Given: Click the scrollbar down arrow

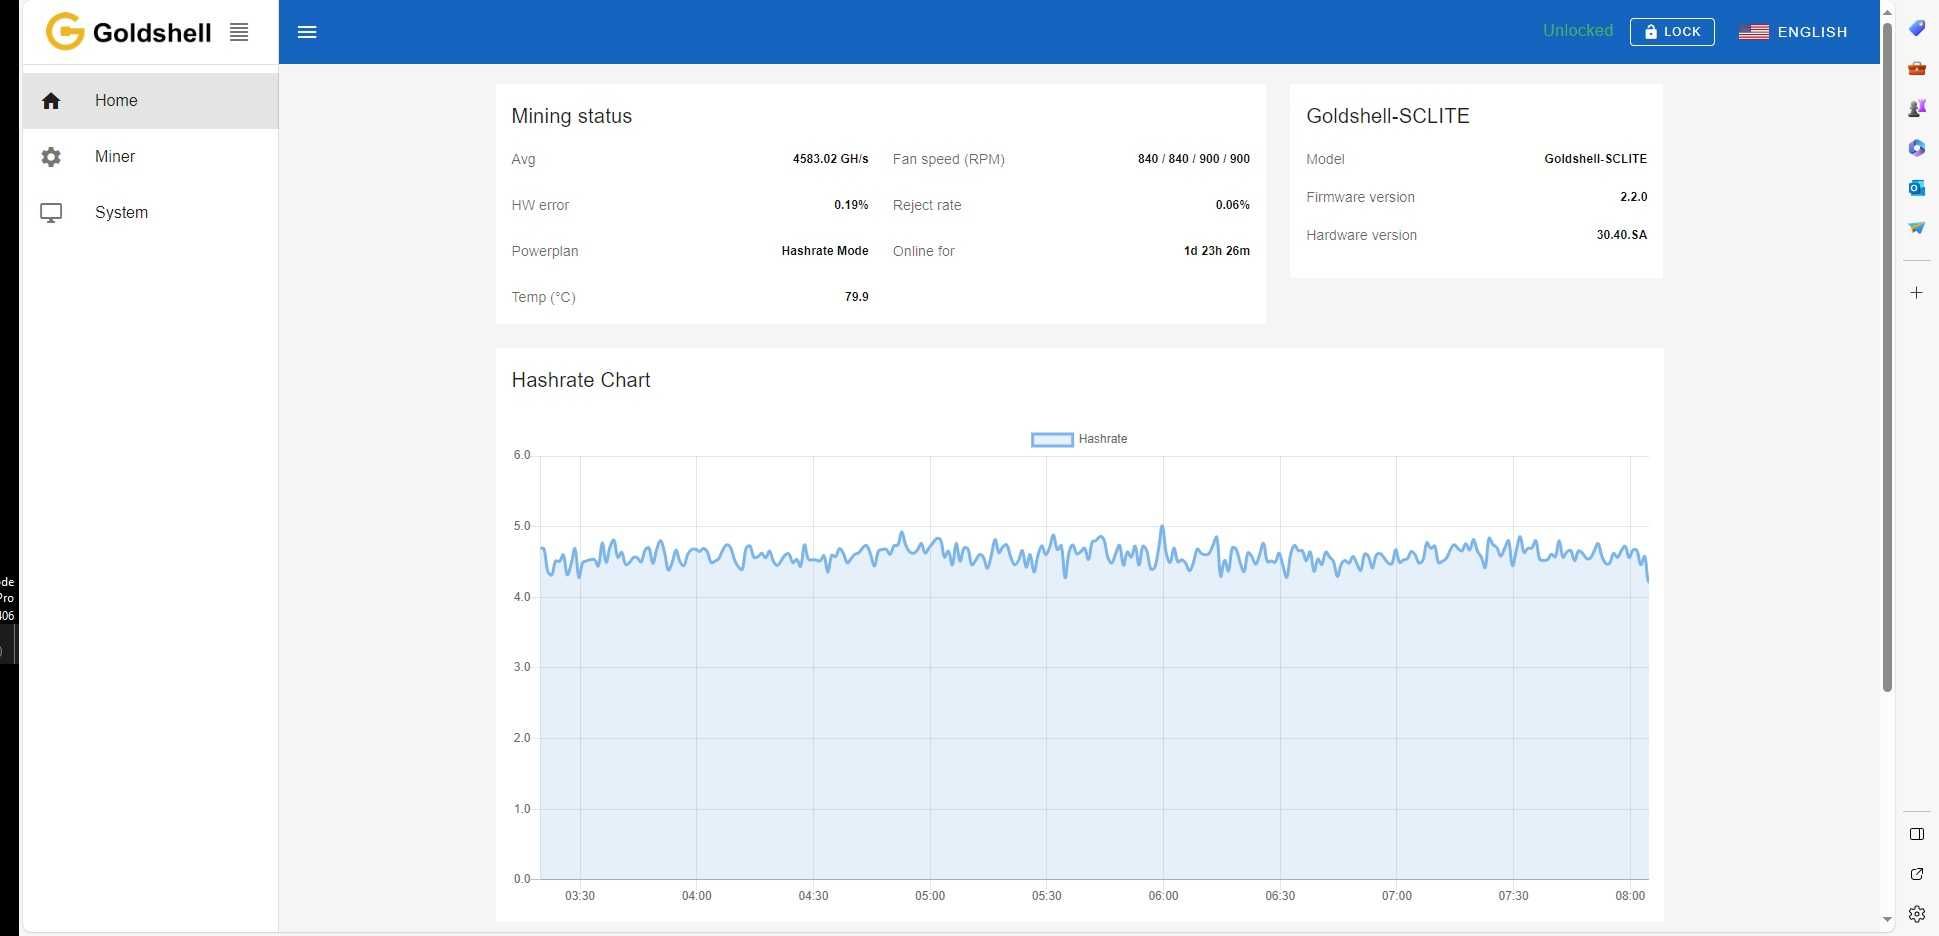Looking at the screenshot, I should (x=1887, y=919).
